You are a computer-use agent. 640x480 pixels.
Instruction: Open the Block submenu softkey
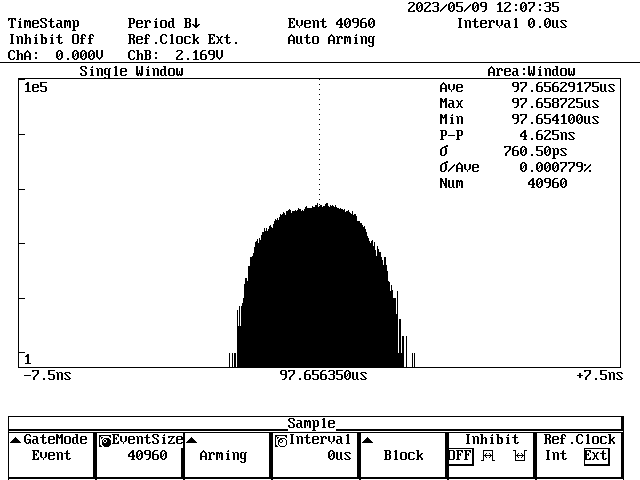[403, 455]
